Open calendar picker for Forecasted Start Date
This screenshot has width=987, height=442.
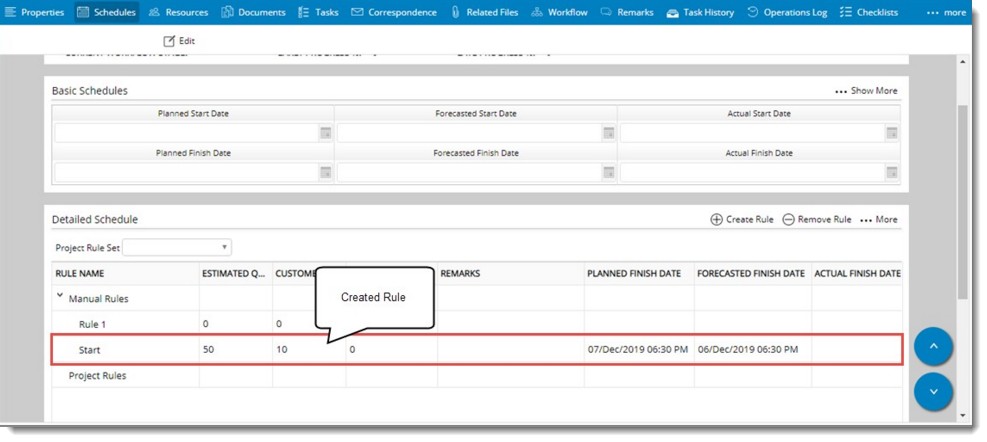click(x=608, y=133)
